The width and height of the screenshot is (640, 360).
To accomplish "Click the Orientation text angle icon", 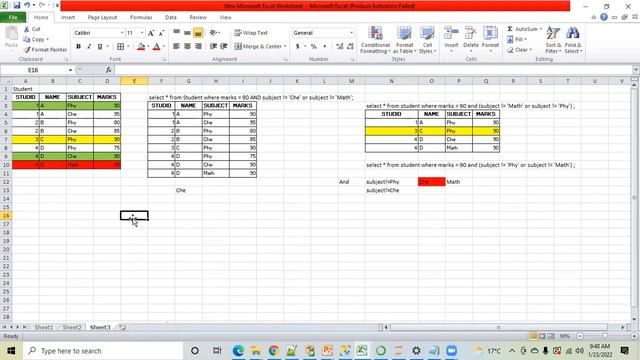I will tap(213, 33).
